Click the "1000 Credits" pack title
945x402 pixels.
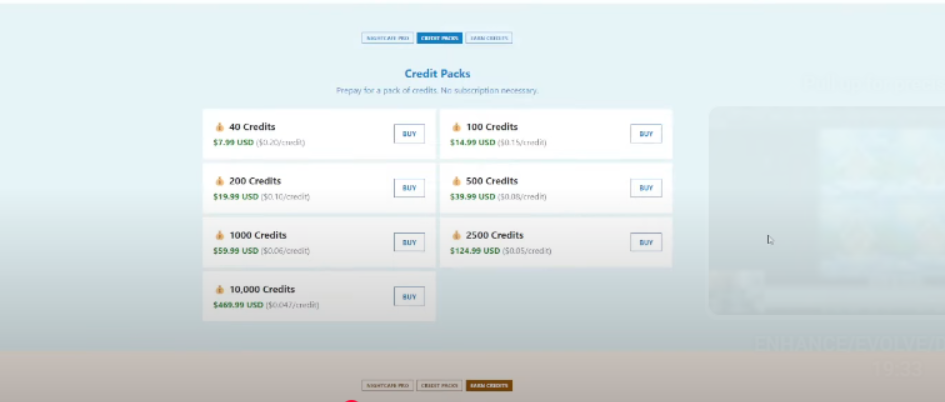tap(258, 235)
